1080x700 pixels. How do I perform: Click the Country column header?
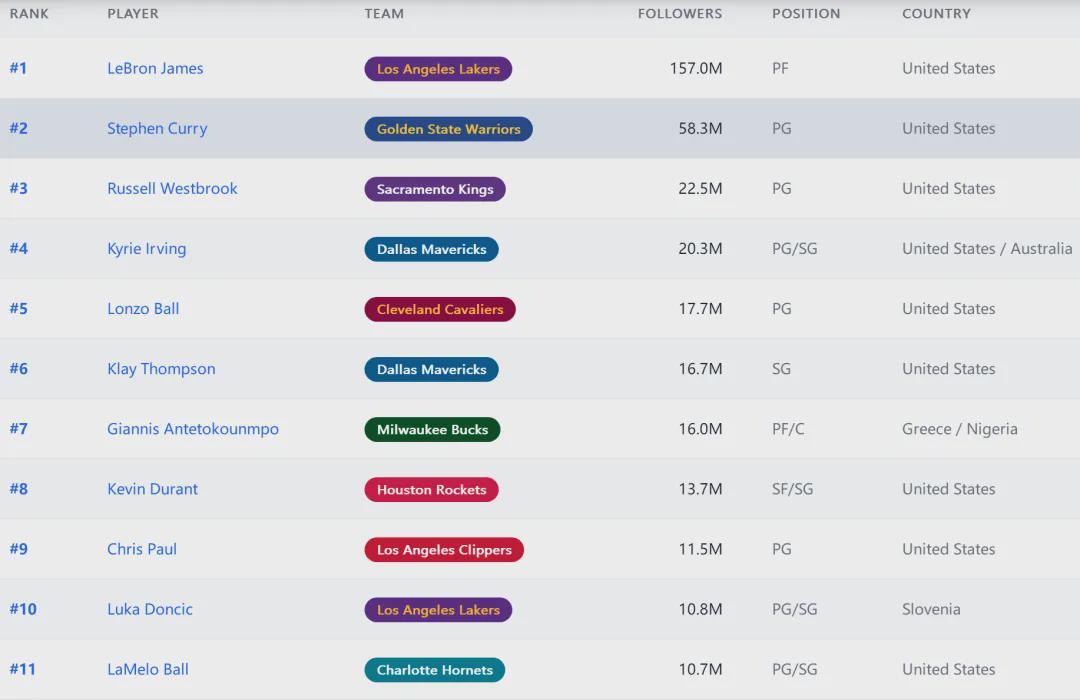936,14
